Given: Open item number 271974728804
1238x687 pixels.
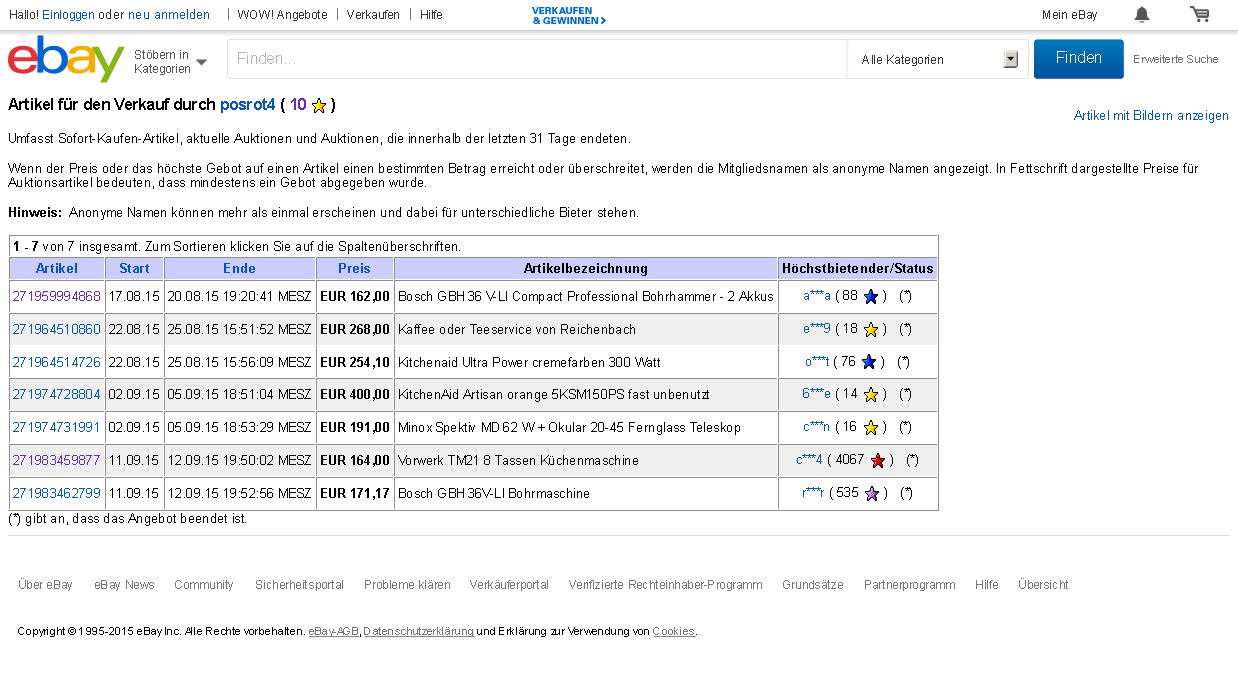Looking at the screenshot, I should coord(56,395).
